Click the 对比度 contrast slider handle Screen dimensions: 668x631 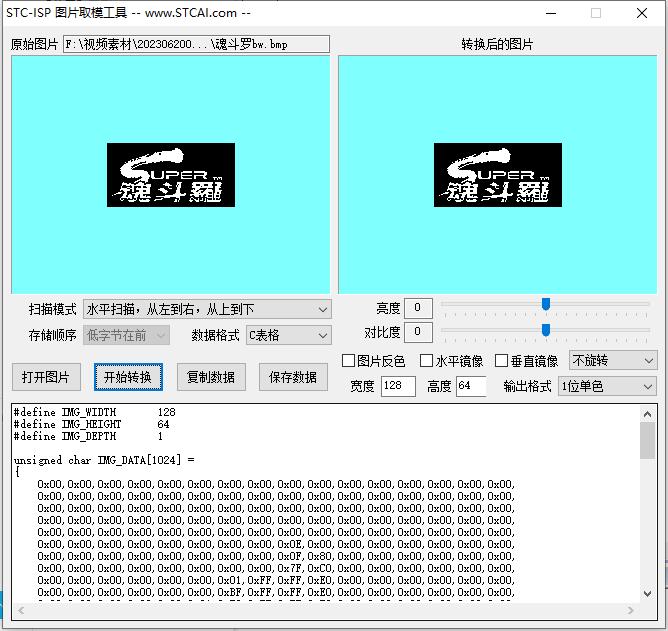(x=546, y=330)
